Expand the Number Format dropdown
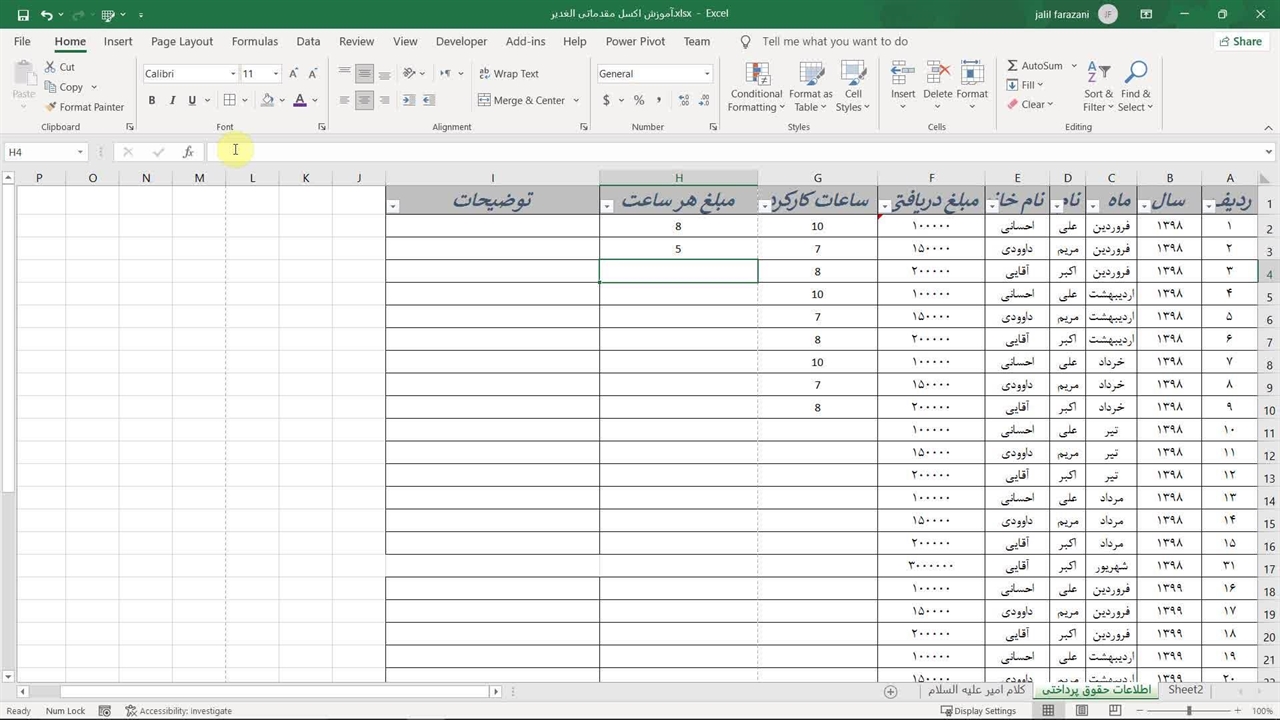This screenshot has height=720, width=1280. point(706,74)
